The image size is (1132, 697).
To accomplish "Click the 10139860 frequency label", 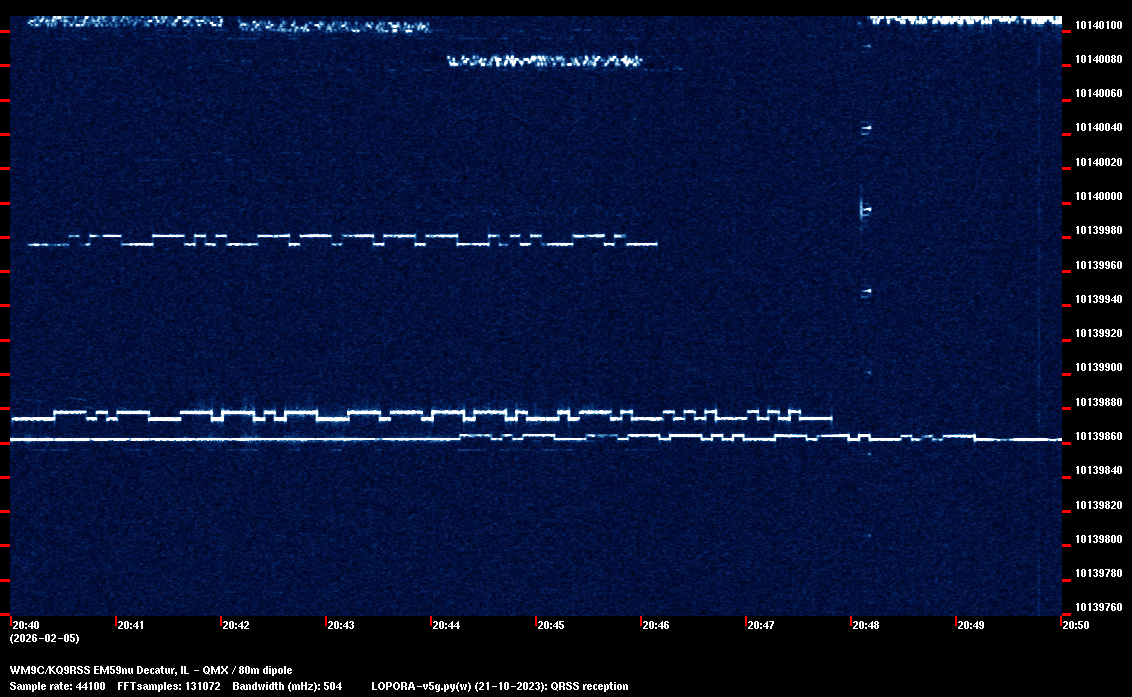I will 1097,437.
